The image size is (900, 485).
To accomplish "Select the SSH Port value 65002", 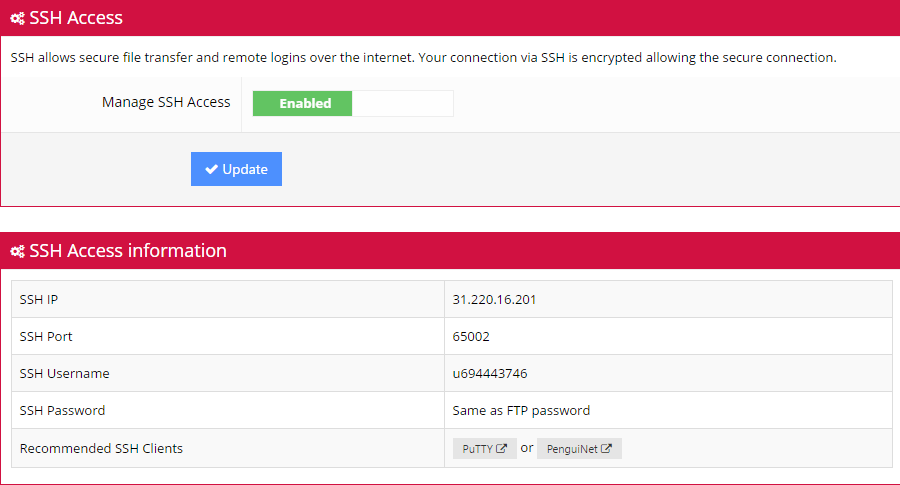I will (471, 336).
